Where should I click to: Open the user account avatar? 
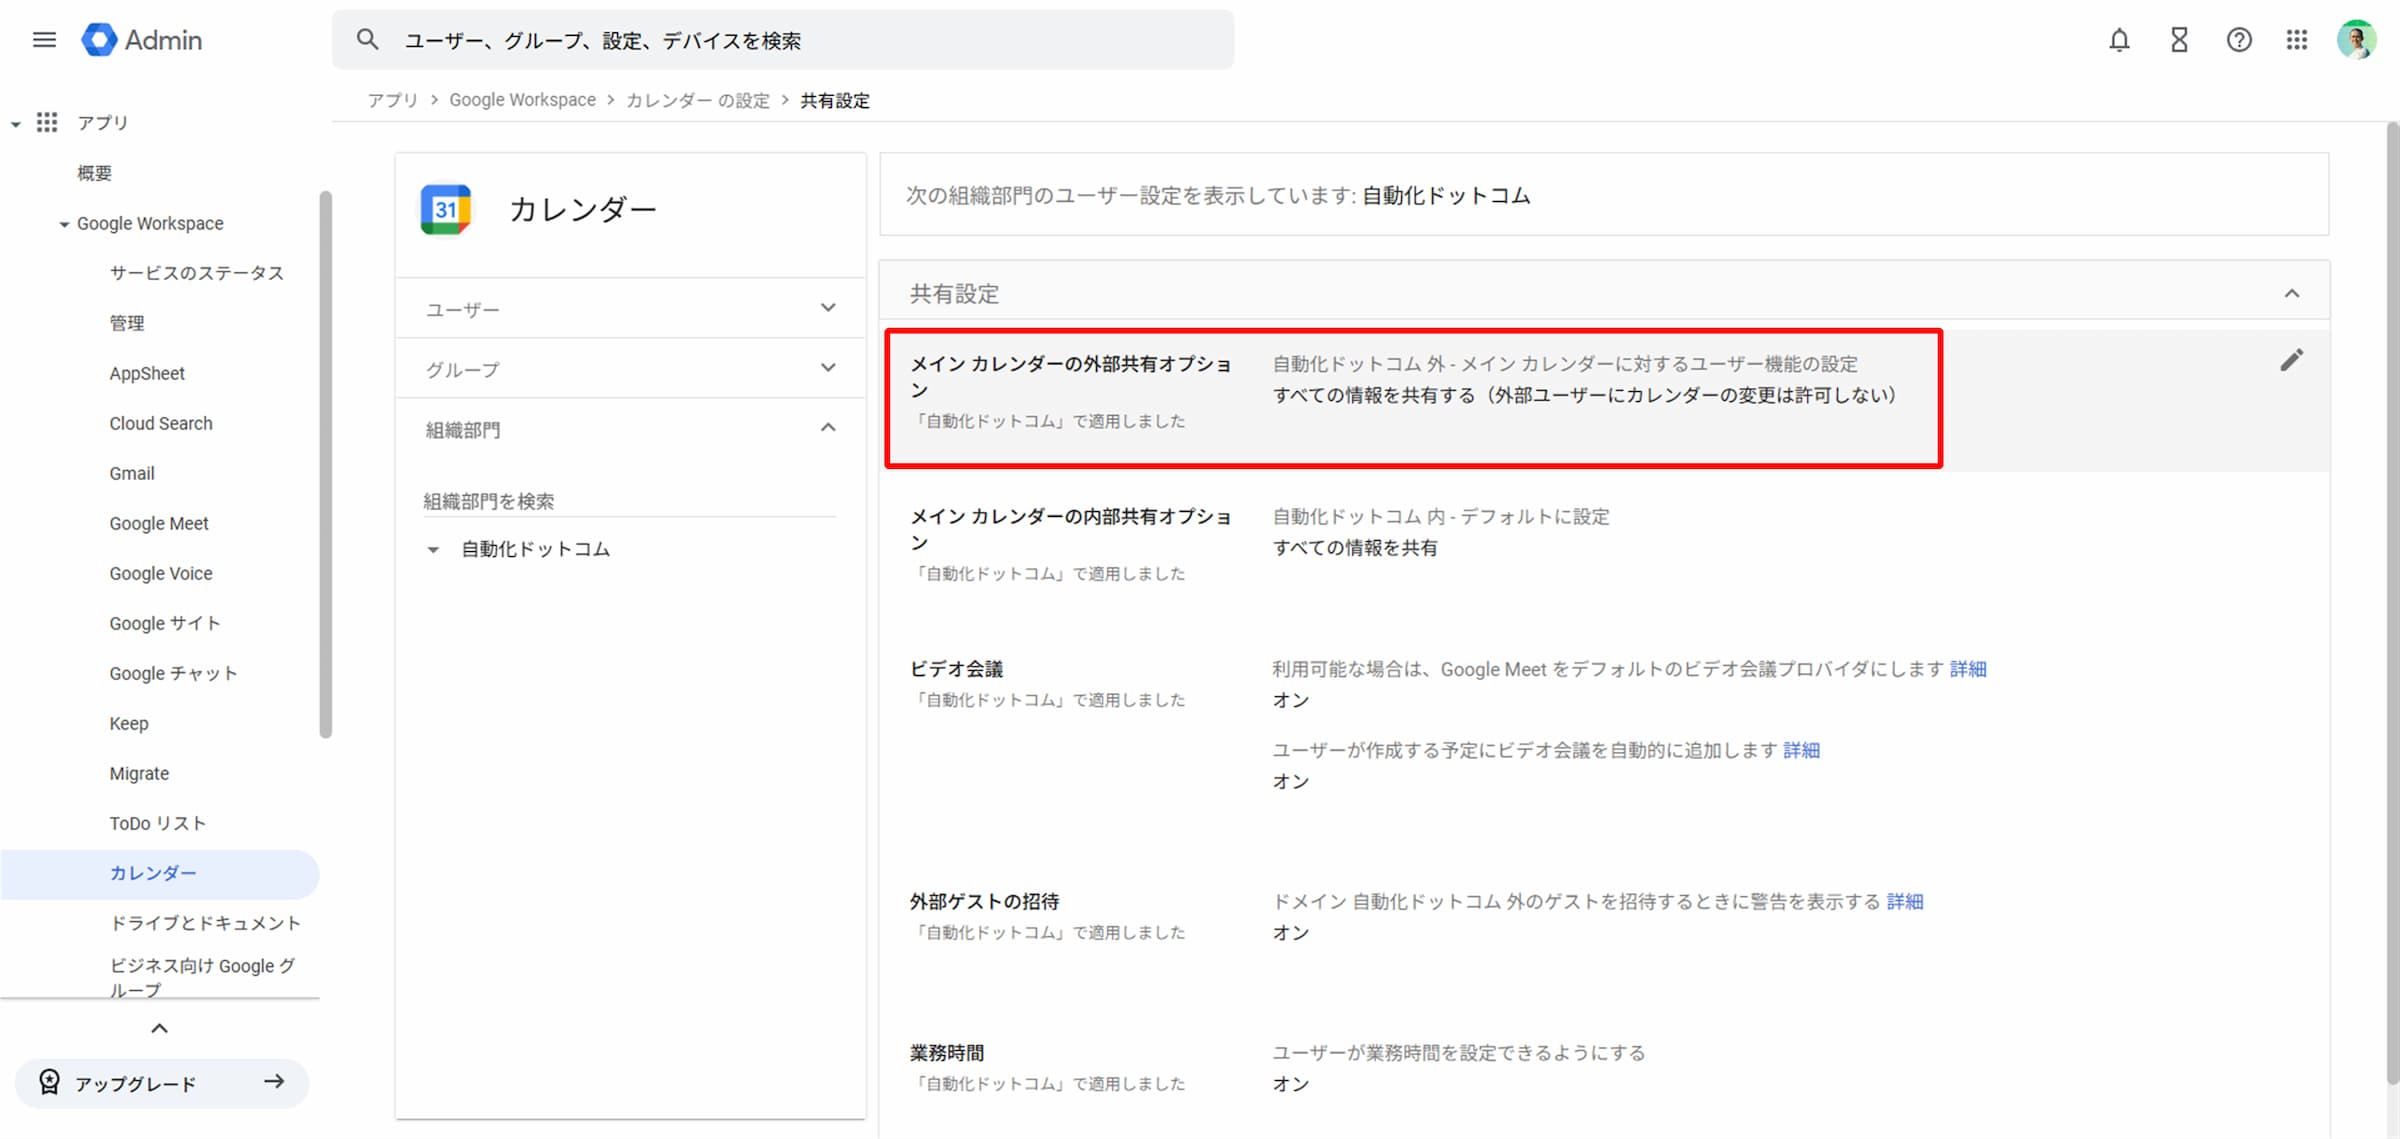click(x=2356, y=40)
